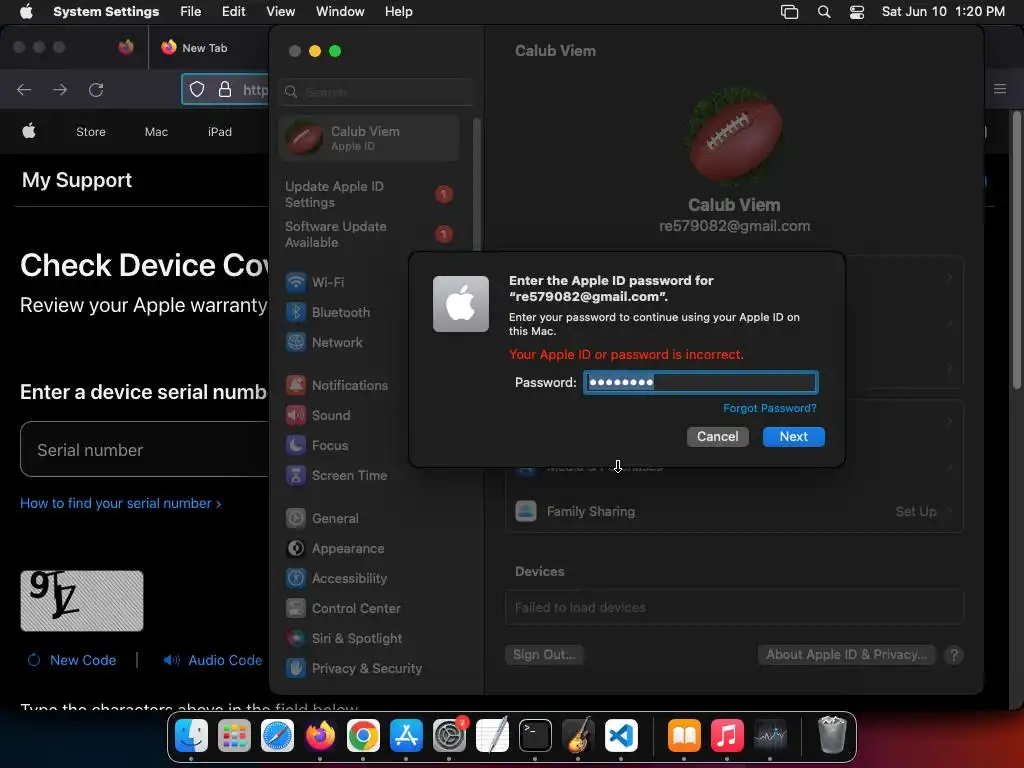Viewport: 1024px width, 768px height.
Task: Open General settings
Action: point(323,519)
